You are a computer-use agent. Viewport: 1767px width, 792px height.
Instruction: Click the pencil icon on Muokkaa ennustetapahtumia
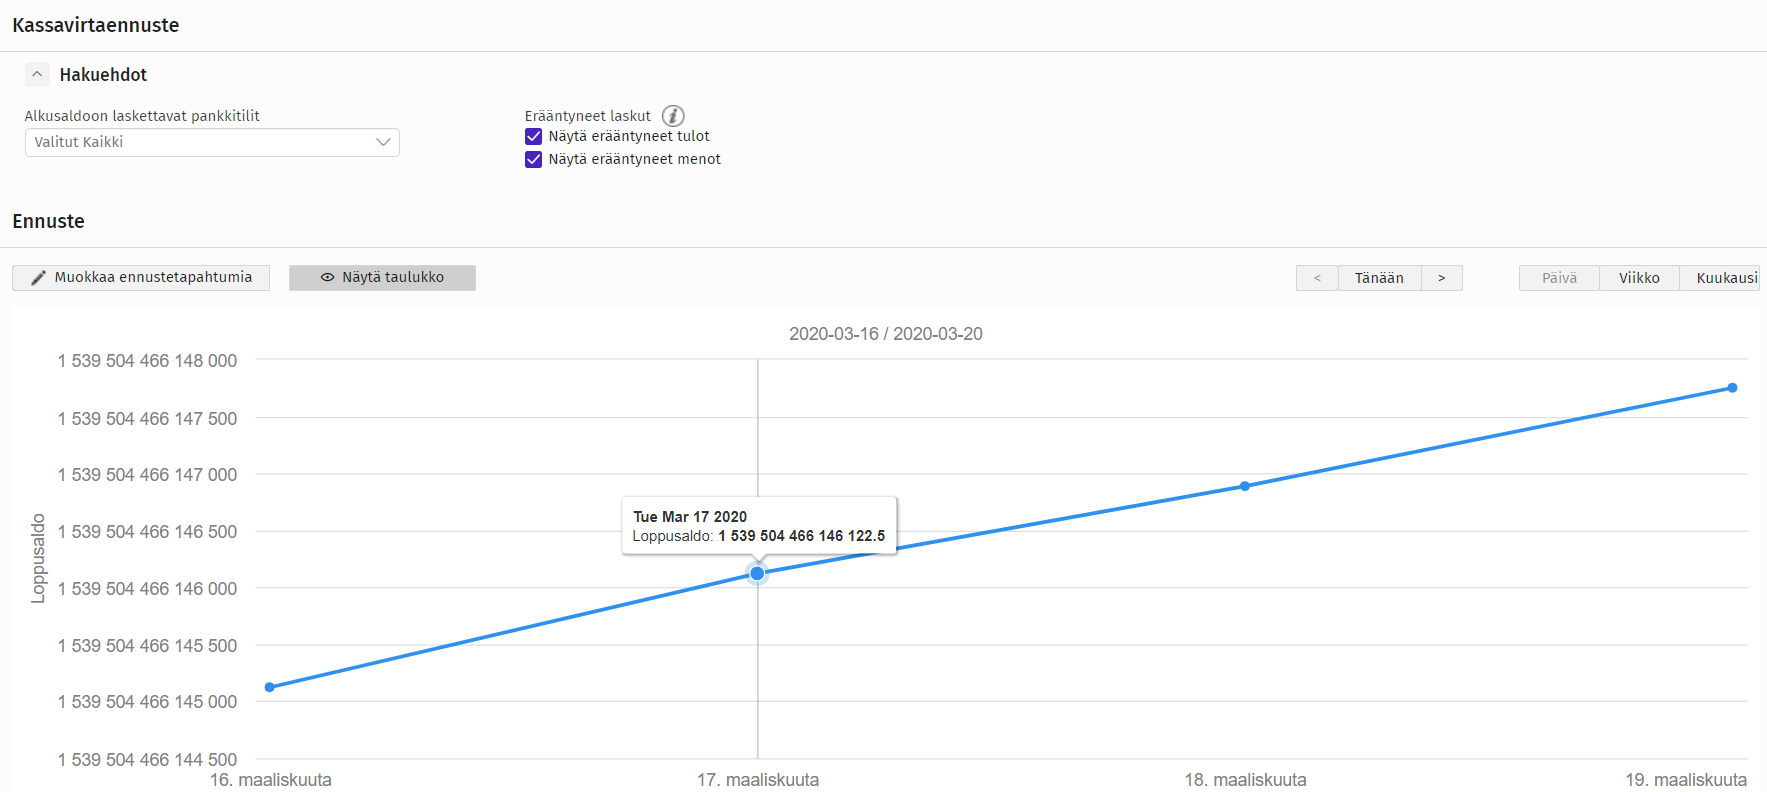[x=38, y=278]
